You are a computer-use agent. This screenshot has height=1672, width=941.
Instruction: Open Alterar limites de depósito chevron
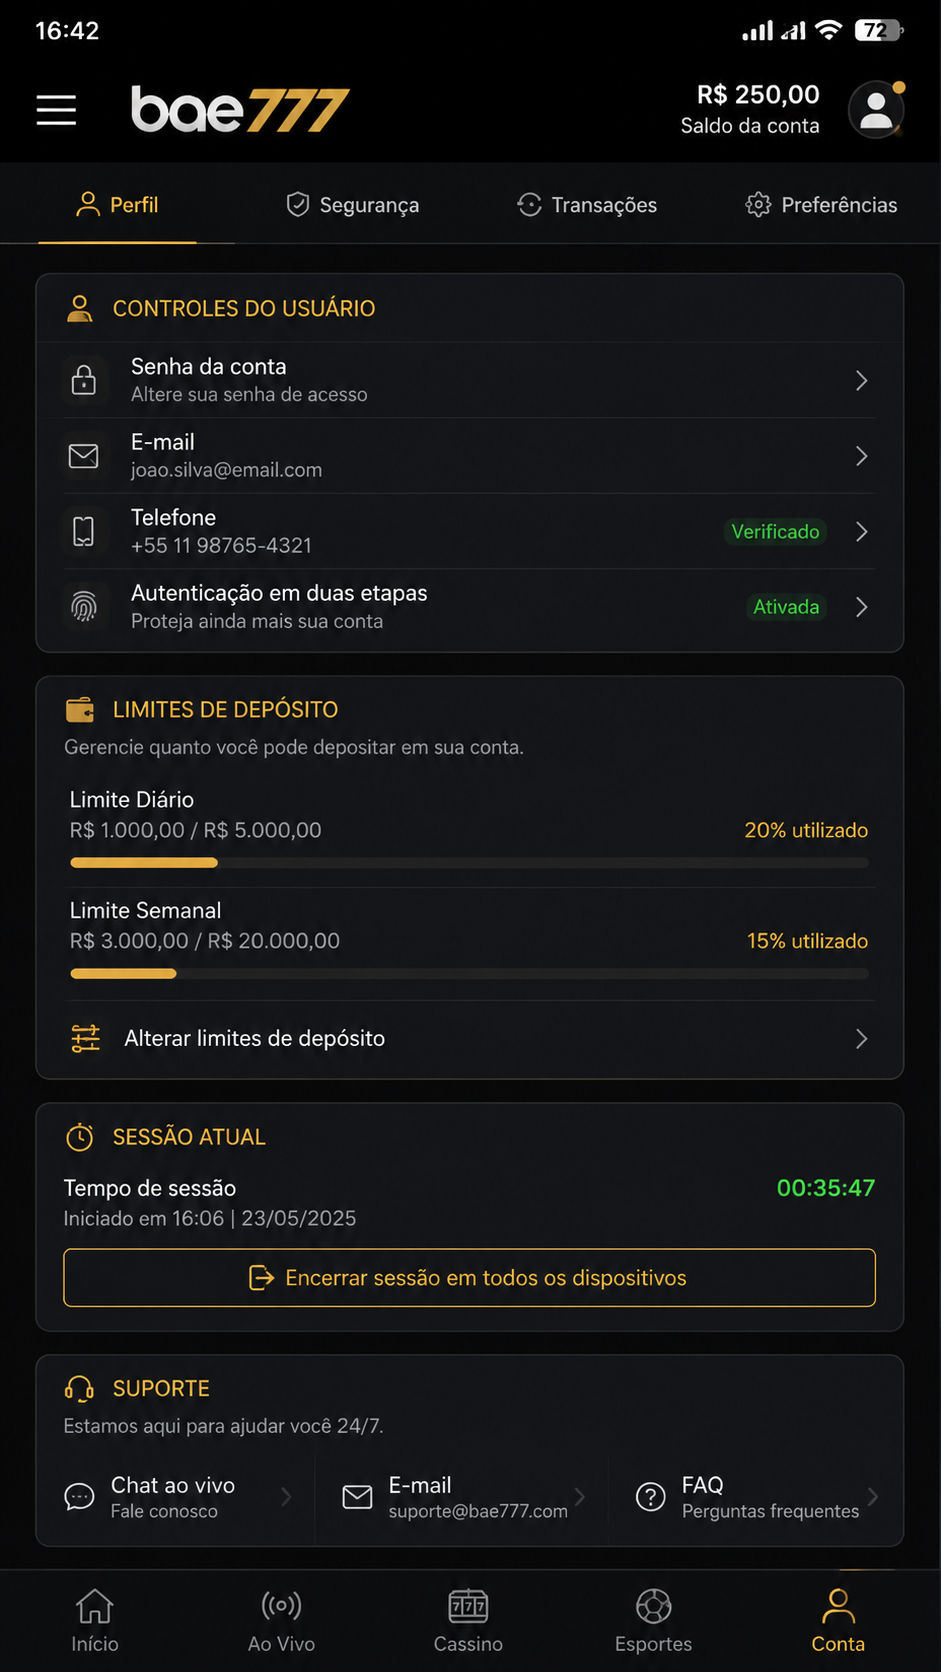[861, 1039]
